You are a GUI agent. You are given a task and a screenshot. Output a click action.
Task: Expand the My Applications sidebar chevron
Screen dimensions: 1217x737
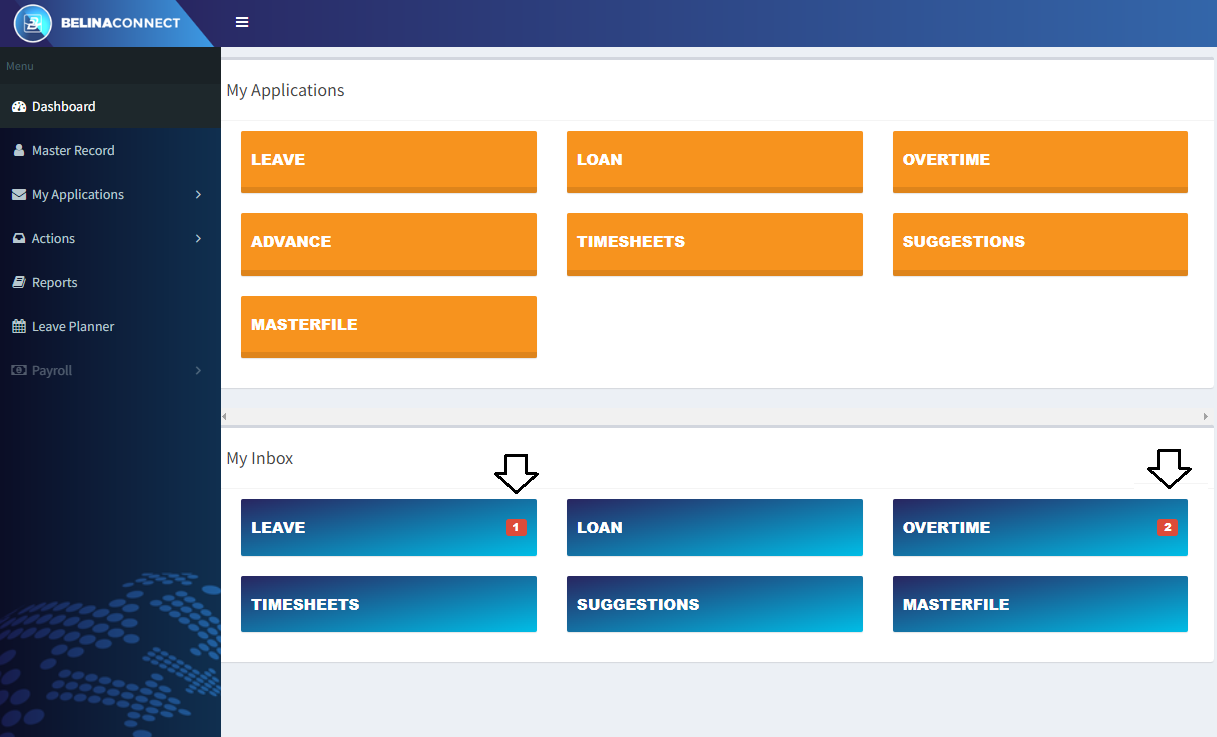[x=198, y=194]
